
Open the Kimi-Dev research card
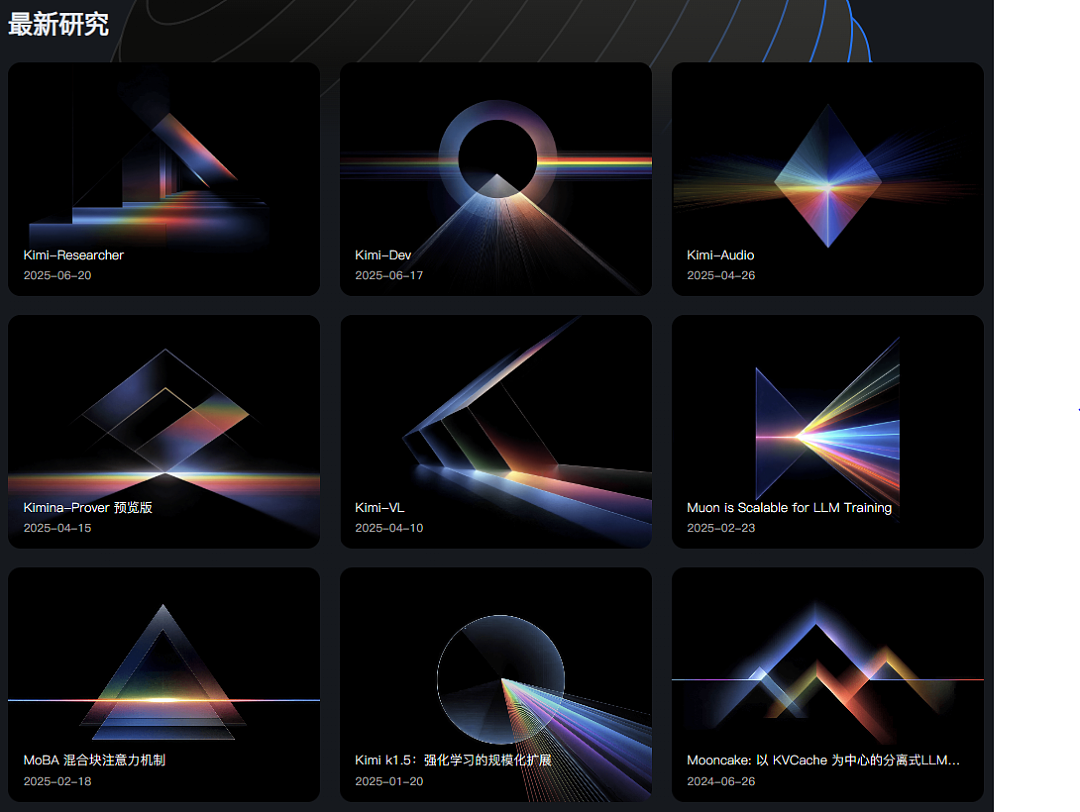coord(496,179)
